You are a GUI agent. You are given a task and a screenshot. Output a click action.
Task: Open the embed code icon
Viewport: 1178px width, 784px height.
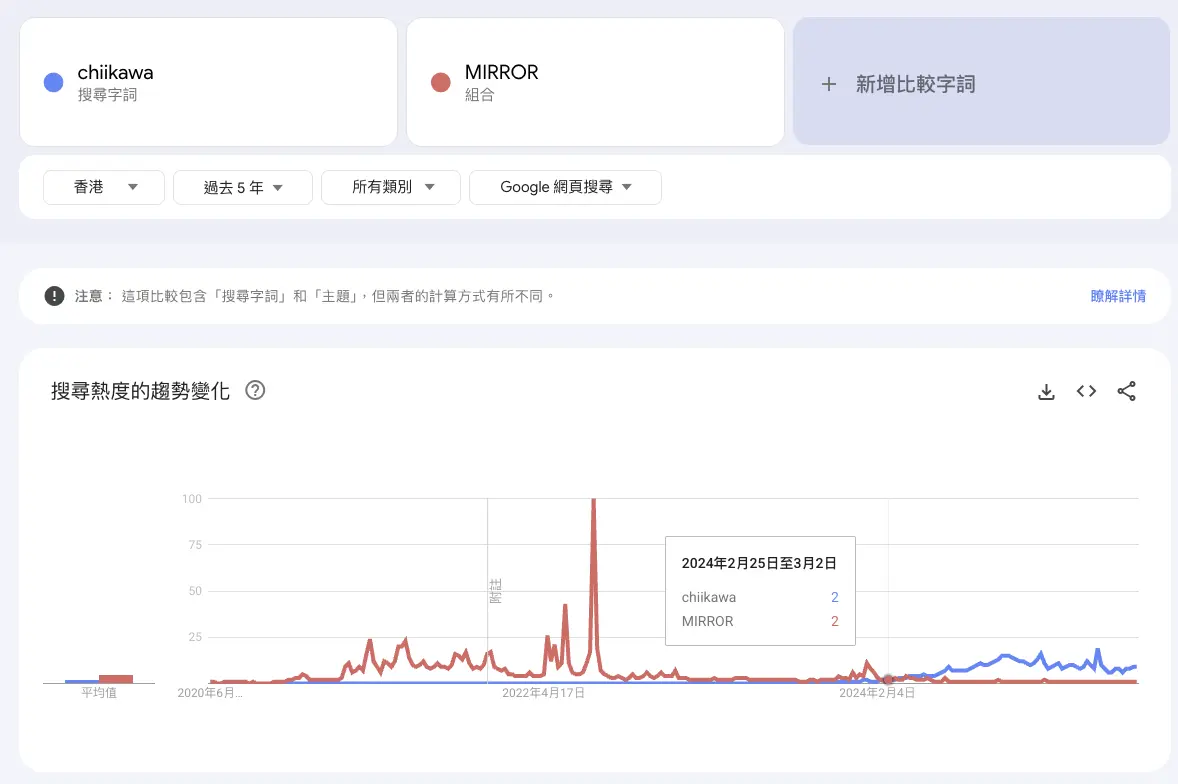point(1086,391)
